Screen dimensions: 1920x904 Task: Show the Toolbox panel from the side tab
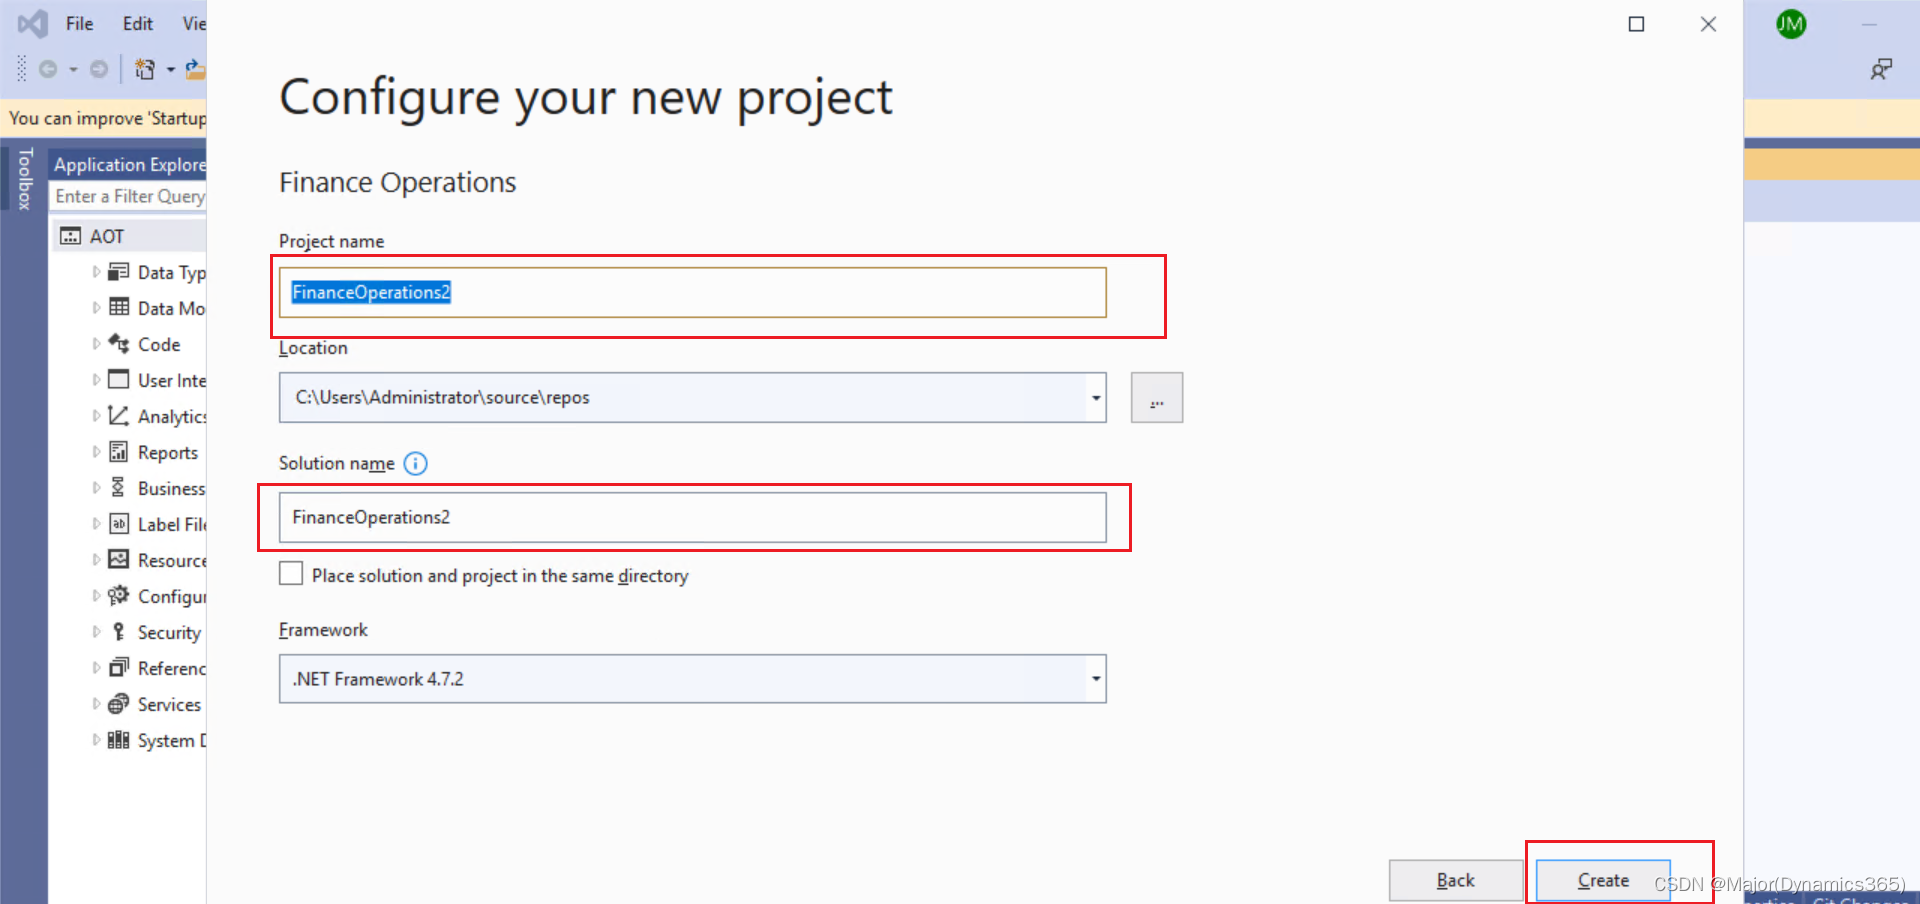point(25,180)
